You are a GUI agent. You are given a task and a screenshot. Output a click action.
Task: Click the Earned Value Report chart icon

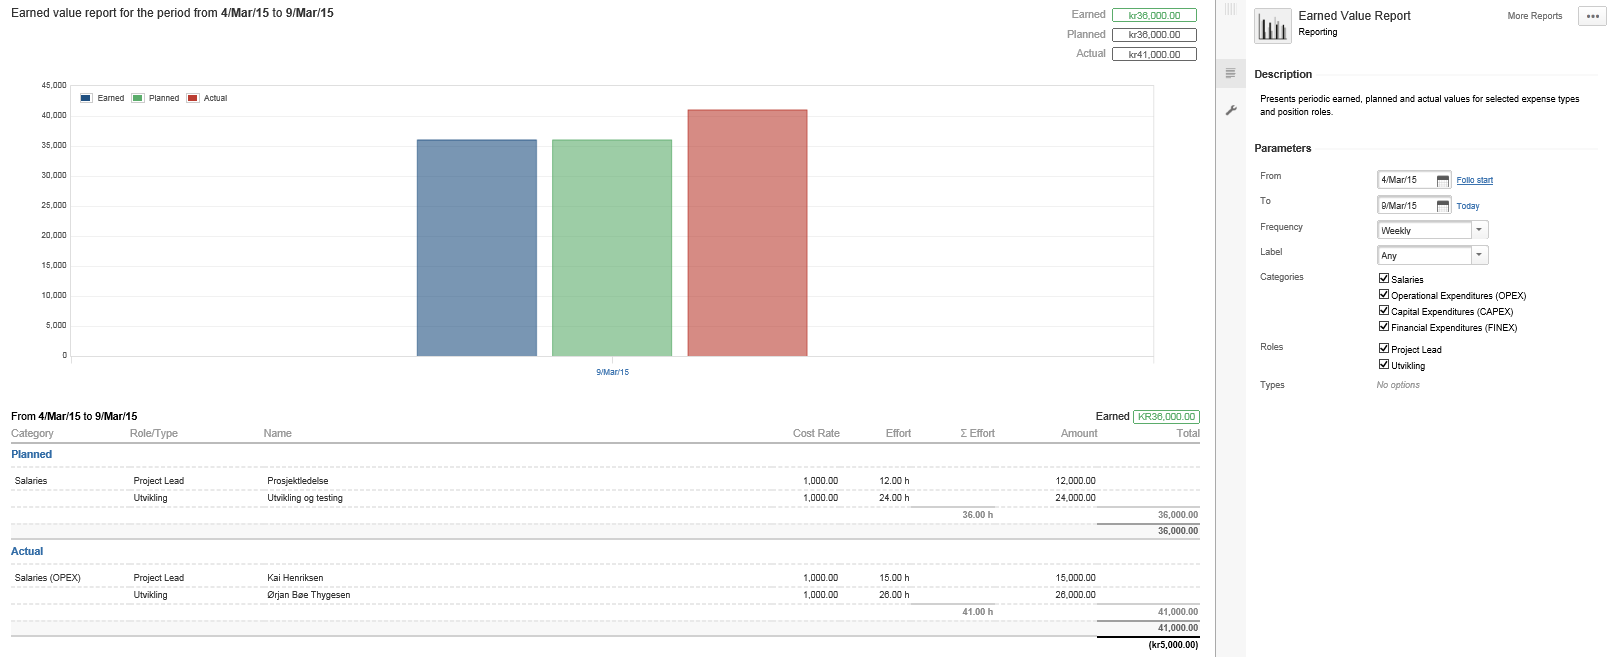coord(1272,25)
